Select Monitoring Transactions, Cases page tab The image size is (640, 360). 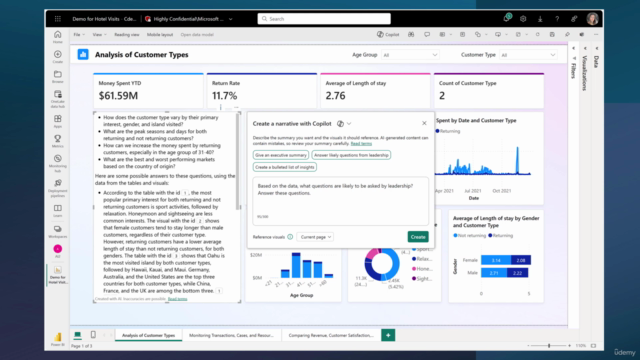(231, 335)
